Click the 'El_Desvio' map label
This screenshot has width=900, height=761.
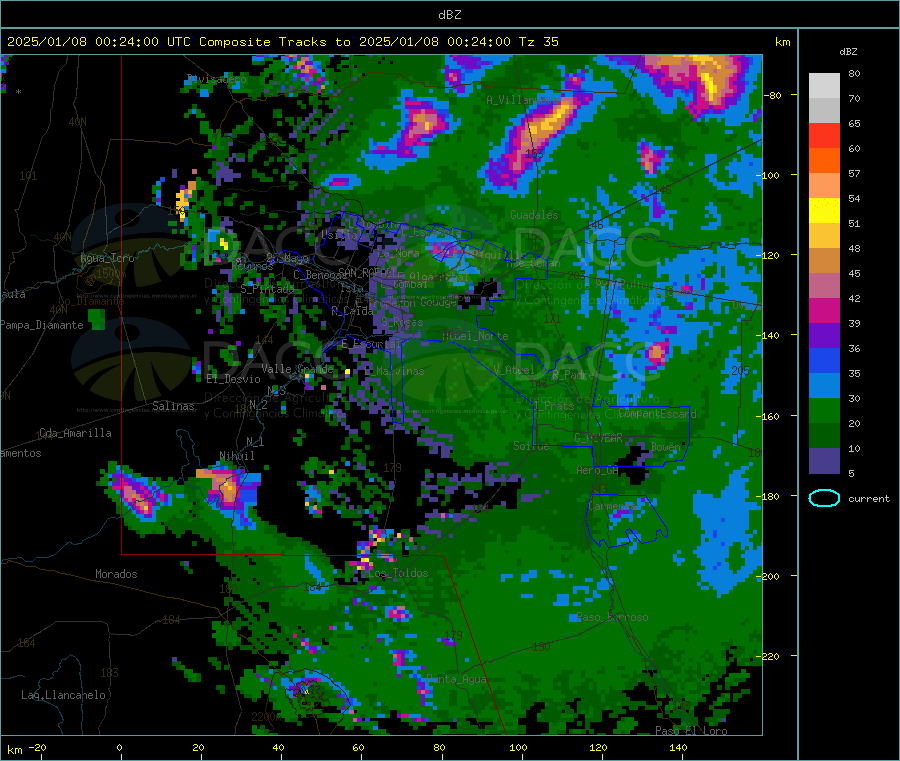click(233, 379)
